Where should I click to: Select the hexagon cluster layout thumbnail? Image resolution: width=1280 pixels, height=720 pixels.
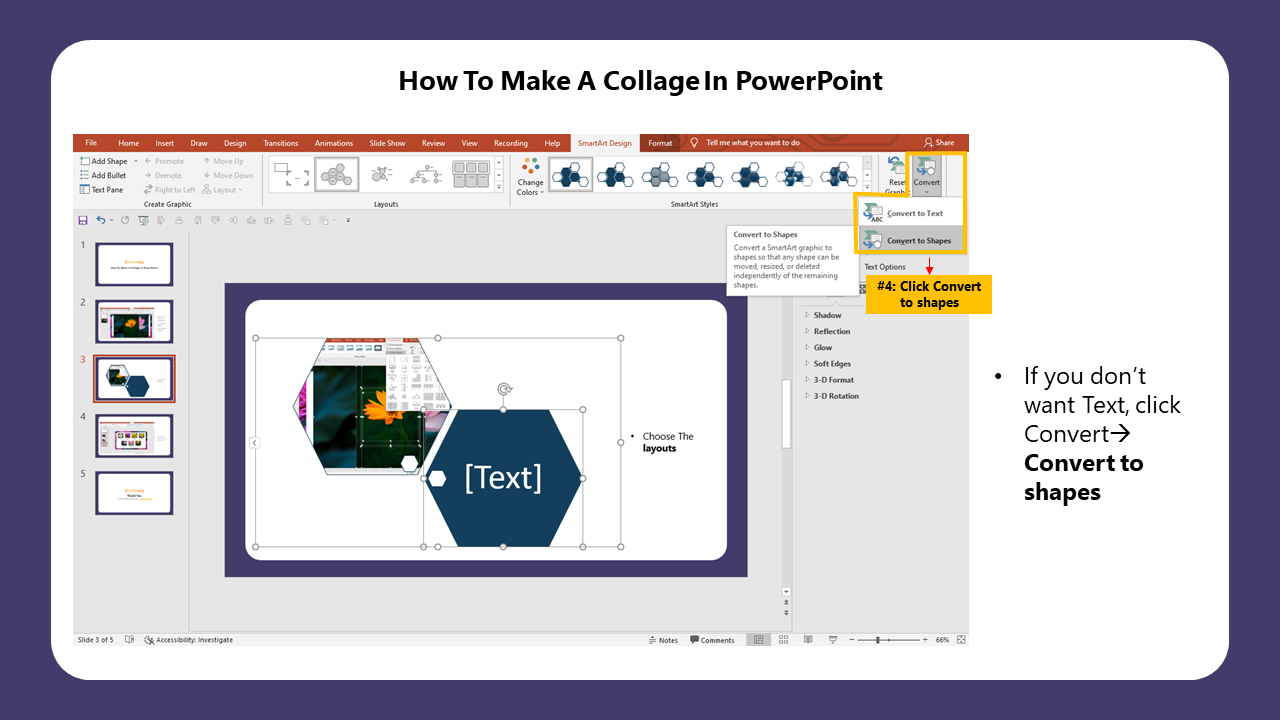[337, 174]
